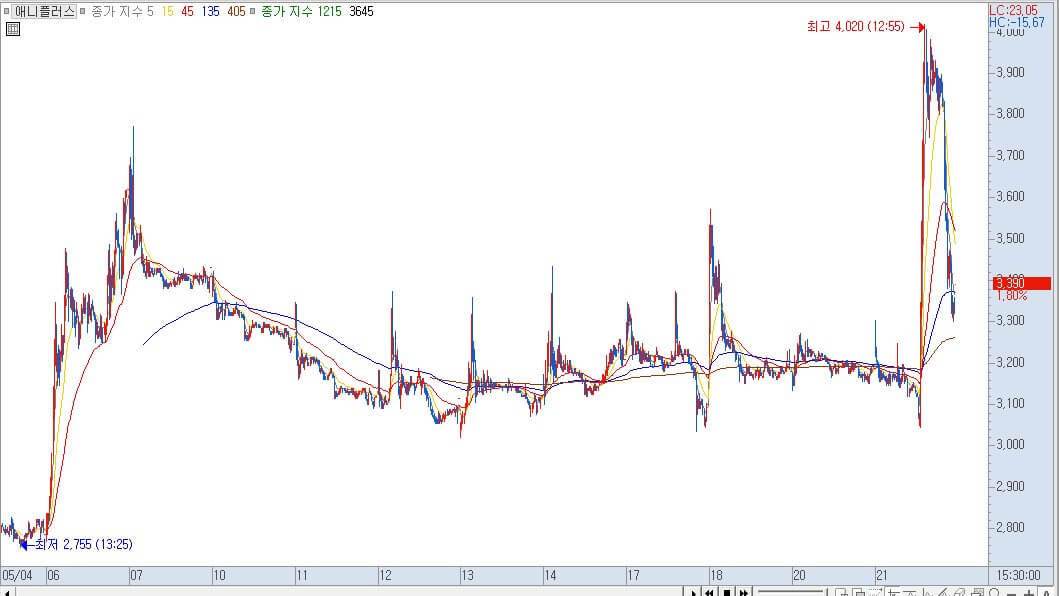
Task: Click the 18 date on time axis
Action: [x=716, y=576]
